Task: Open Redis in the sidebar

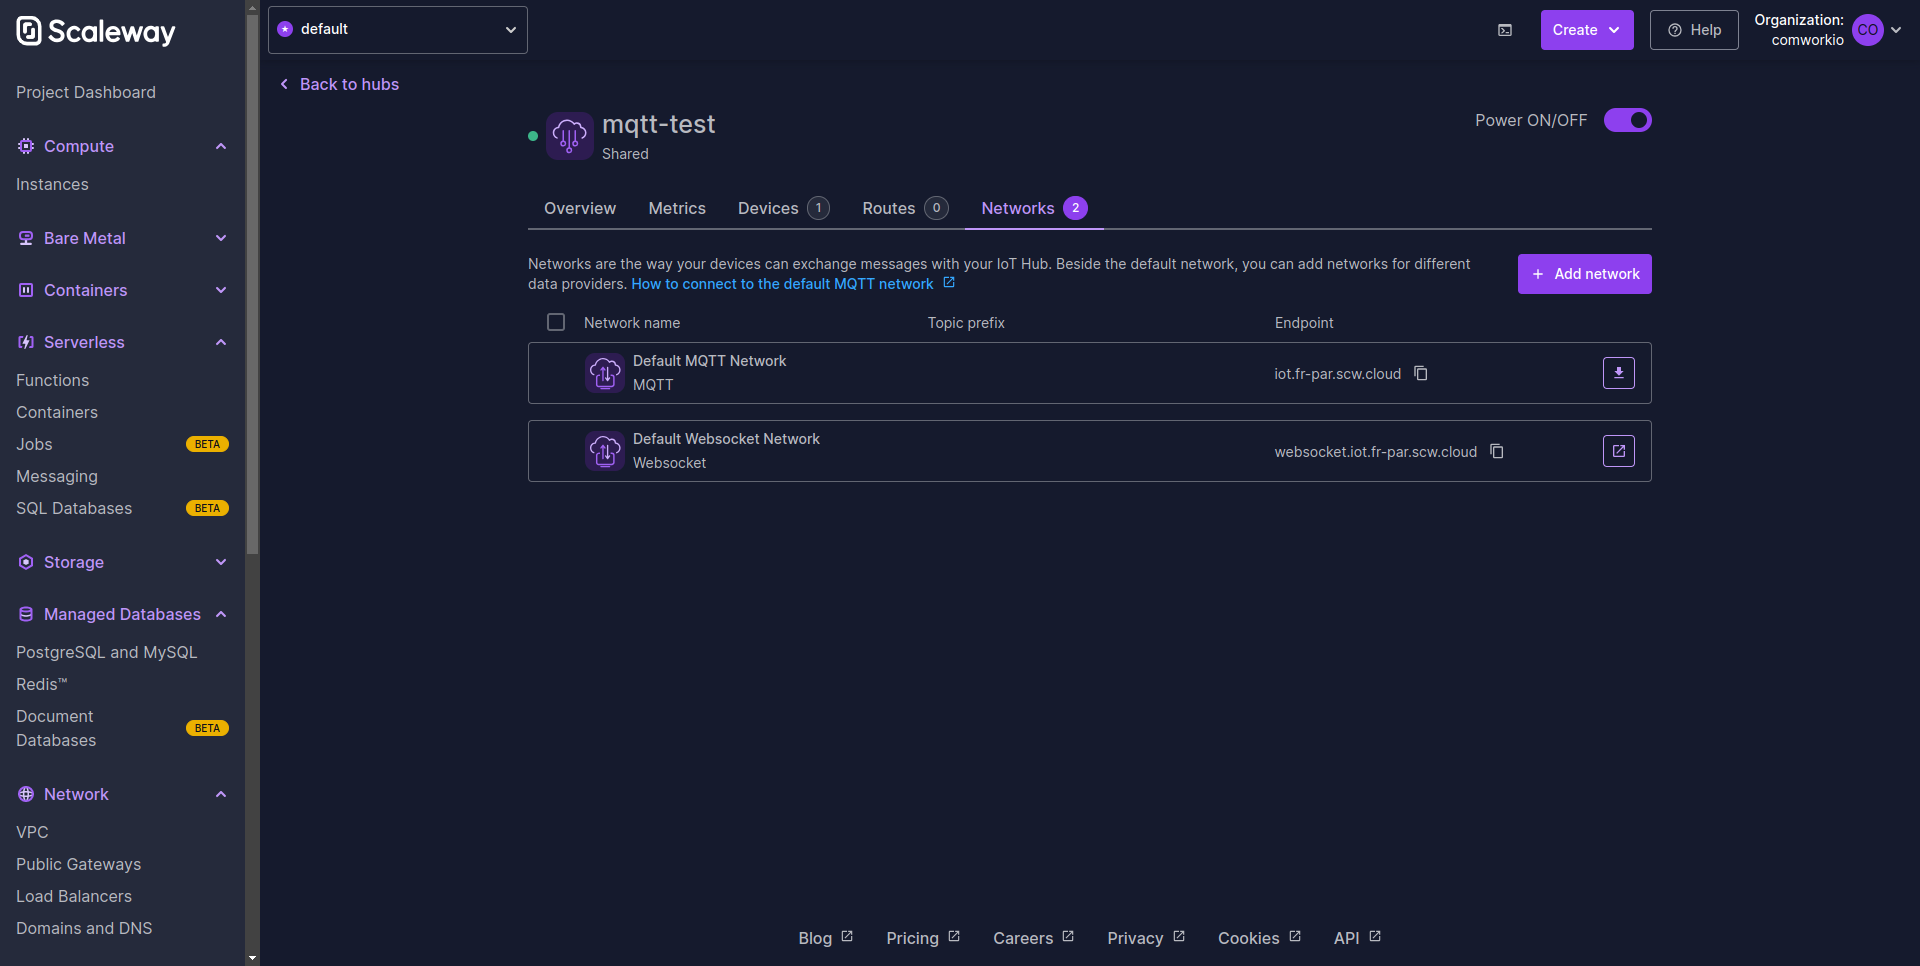Action: click(x=42, y=684)
